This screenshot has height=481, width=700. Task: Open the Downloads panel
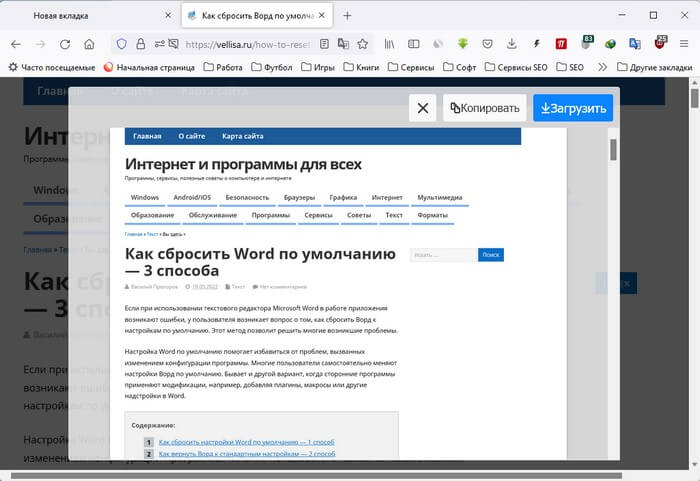pyautogui.click(x=512, y=44)
